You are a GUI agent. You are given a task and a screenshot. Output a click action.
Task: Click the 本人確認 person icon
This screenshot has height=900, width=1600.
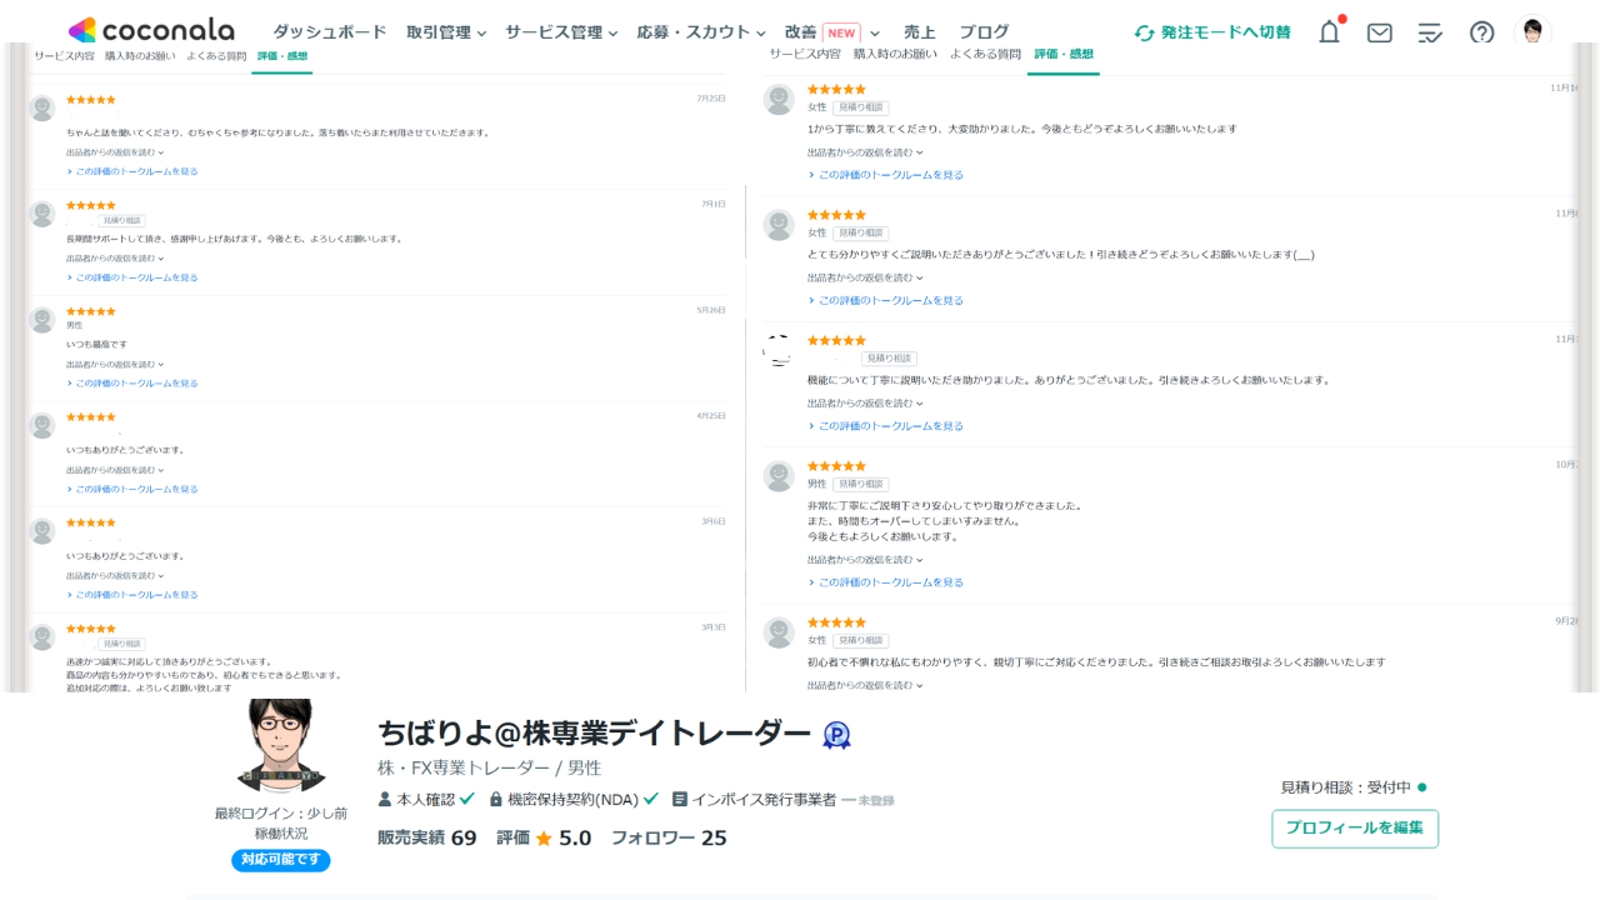382,799
